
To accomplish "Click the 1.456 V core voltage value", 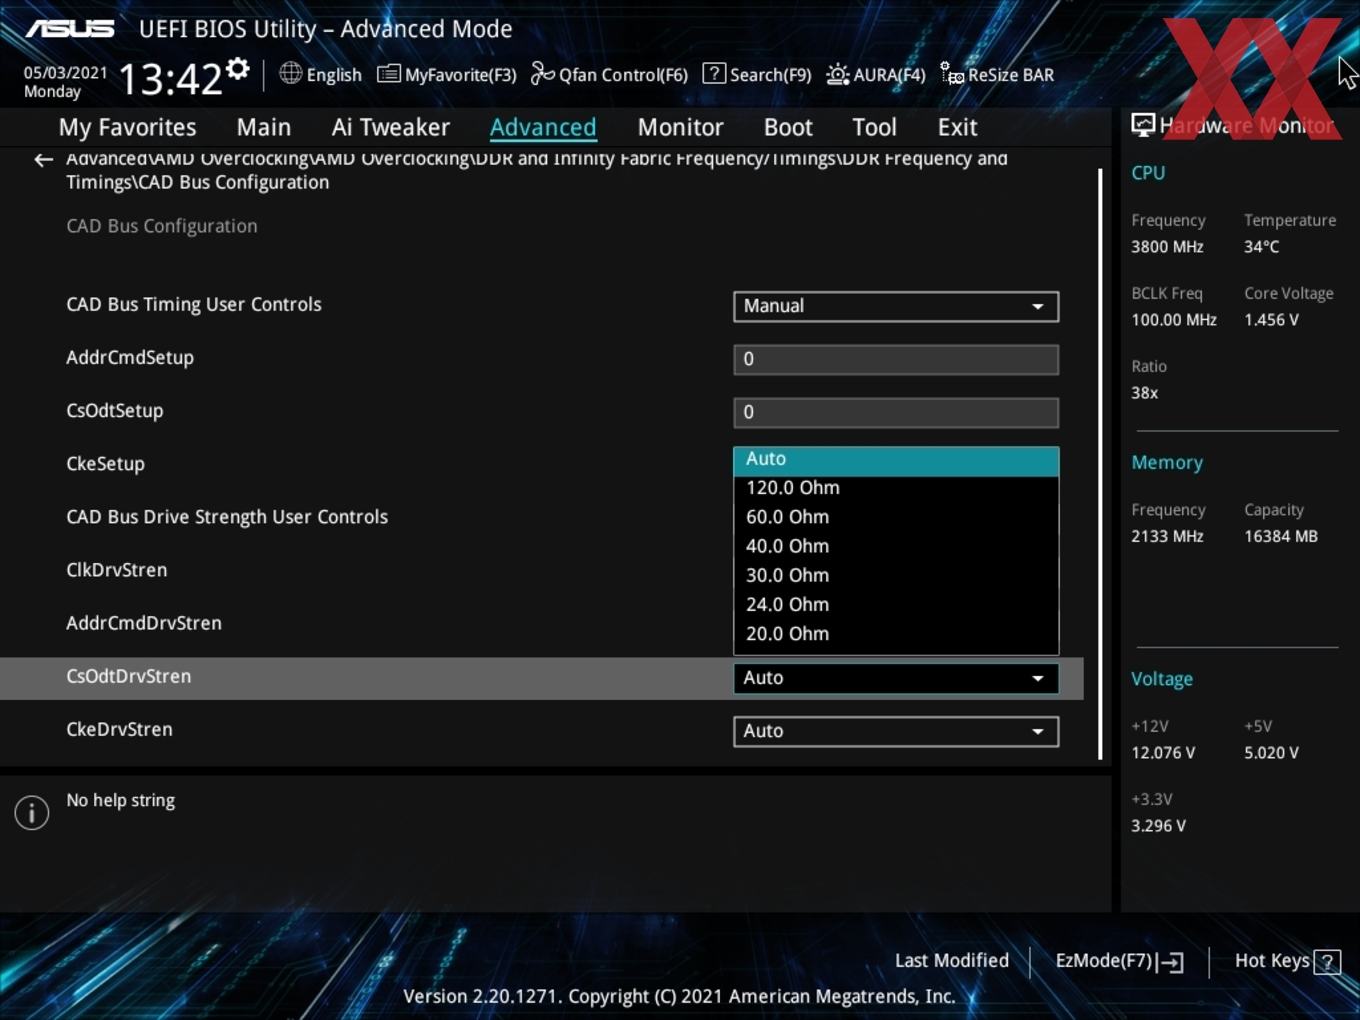I will 1271,320.
